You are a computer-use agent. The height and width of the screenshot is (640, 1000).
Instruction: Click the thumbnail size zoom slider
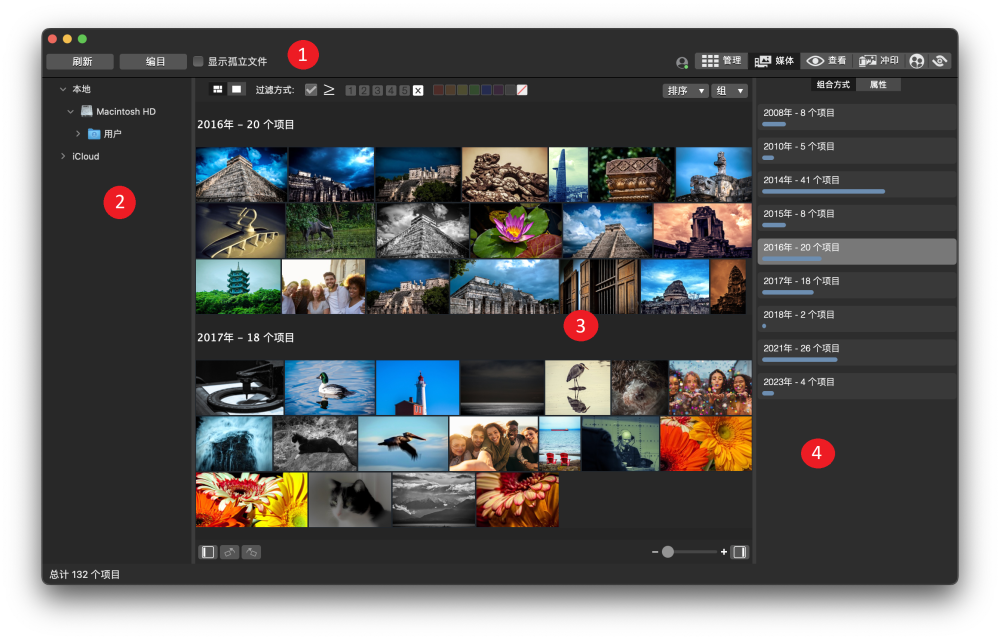(x=668, y=552)
